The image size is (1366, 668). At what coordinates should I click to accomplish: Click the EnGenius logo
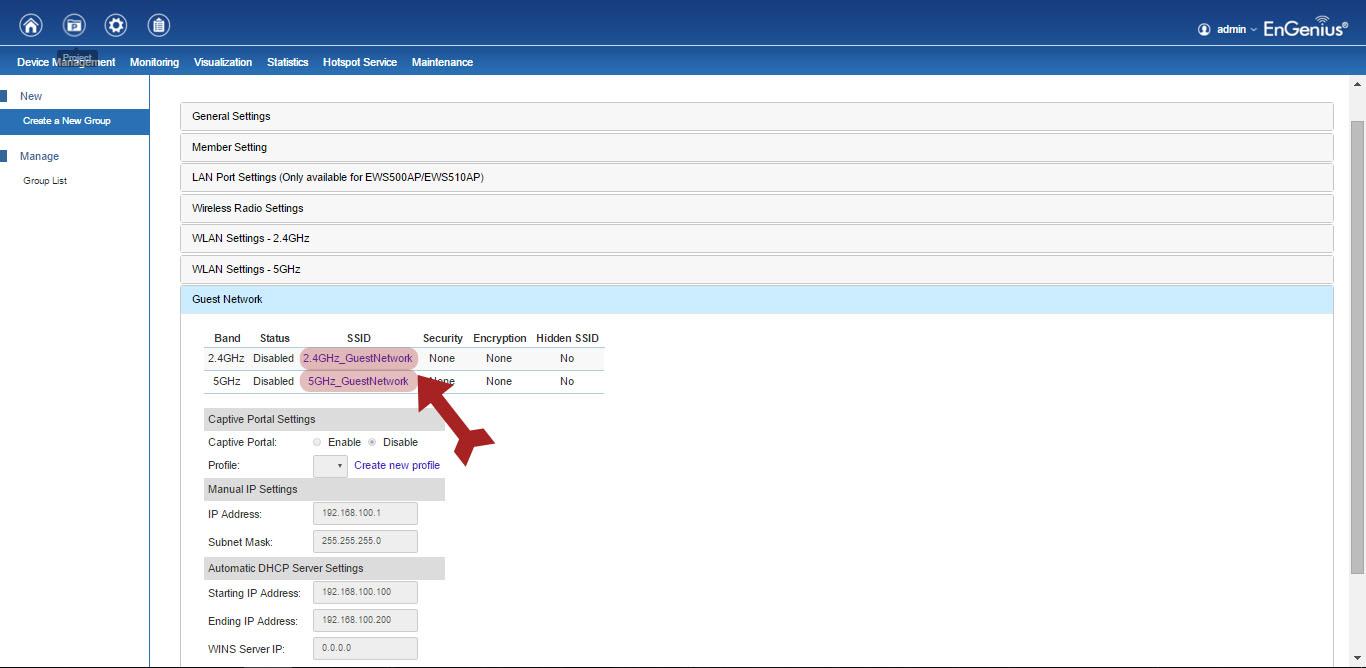(x=1305, y=28)
